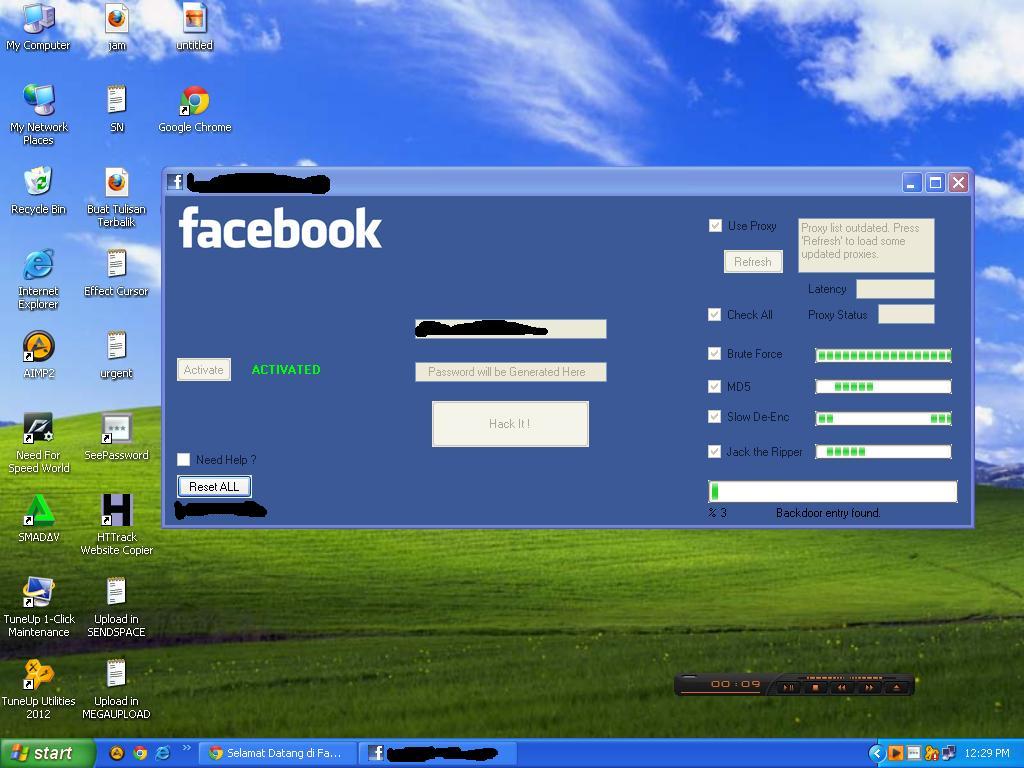
Task: Click the 'Backdoor entry found.' status text
Action: click(x=828, y=513)
